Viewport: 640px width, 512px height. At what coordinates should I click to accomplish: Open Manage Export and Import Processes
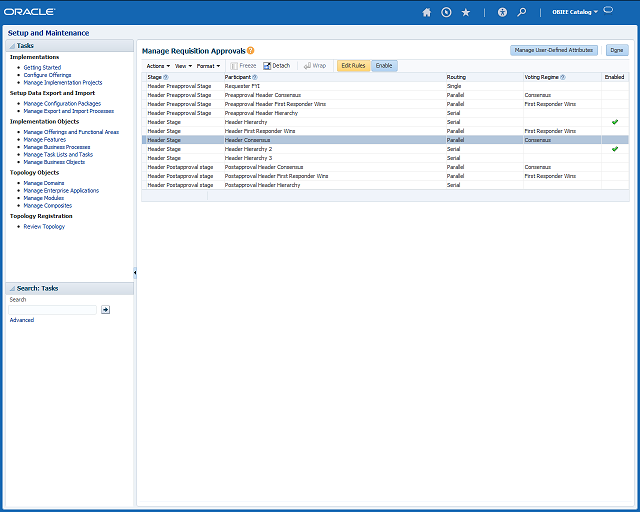(69, 111)
